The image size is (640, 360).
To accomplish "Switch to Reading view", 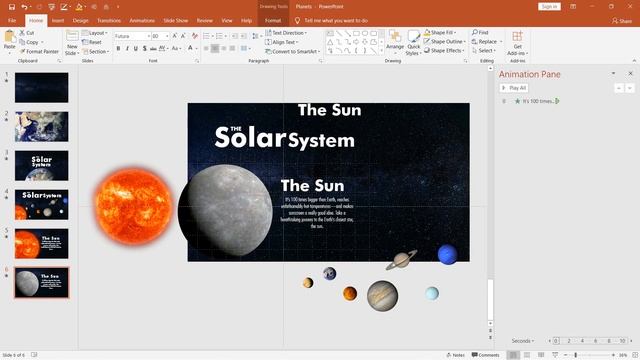I will 541,355.
